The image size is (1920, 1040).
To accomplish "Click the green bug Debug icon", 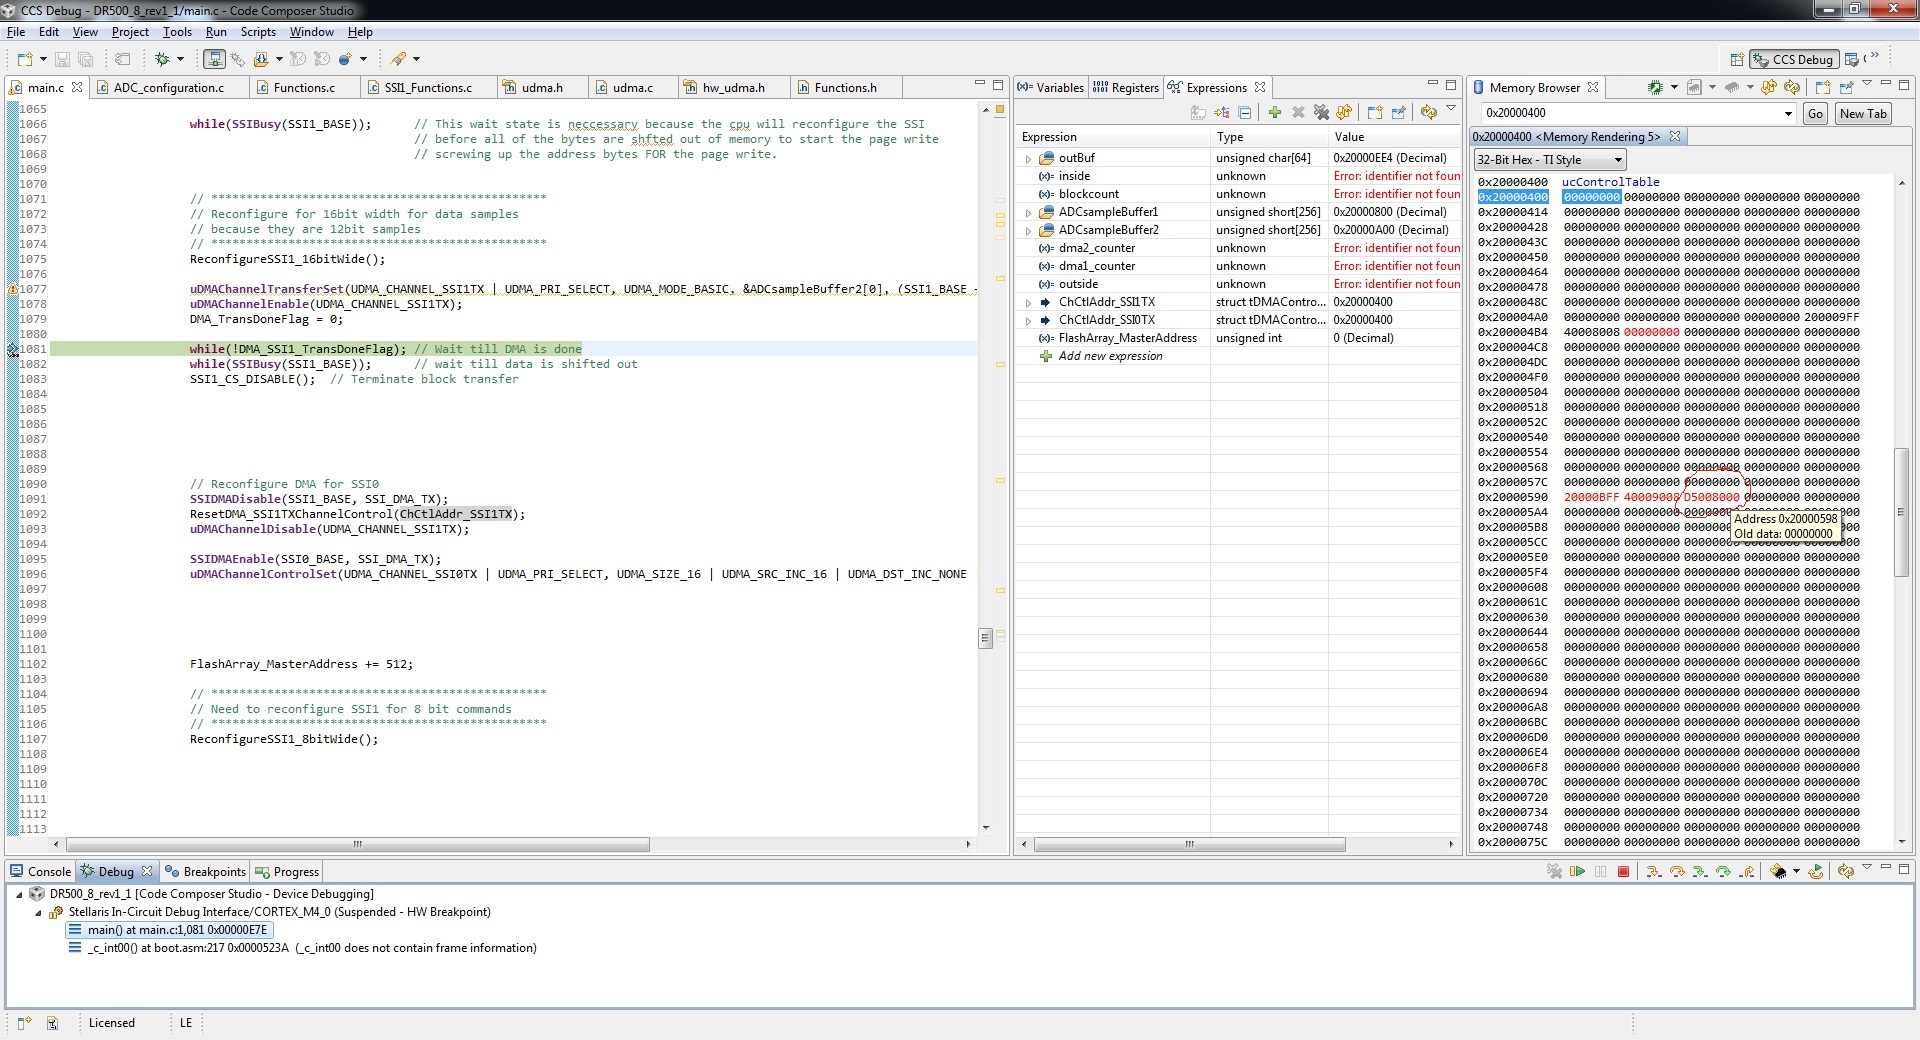I will [161, 60].
